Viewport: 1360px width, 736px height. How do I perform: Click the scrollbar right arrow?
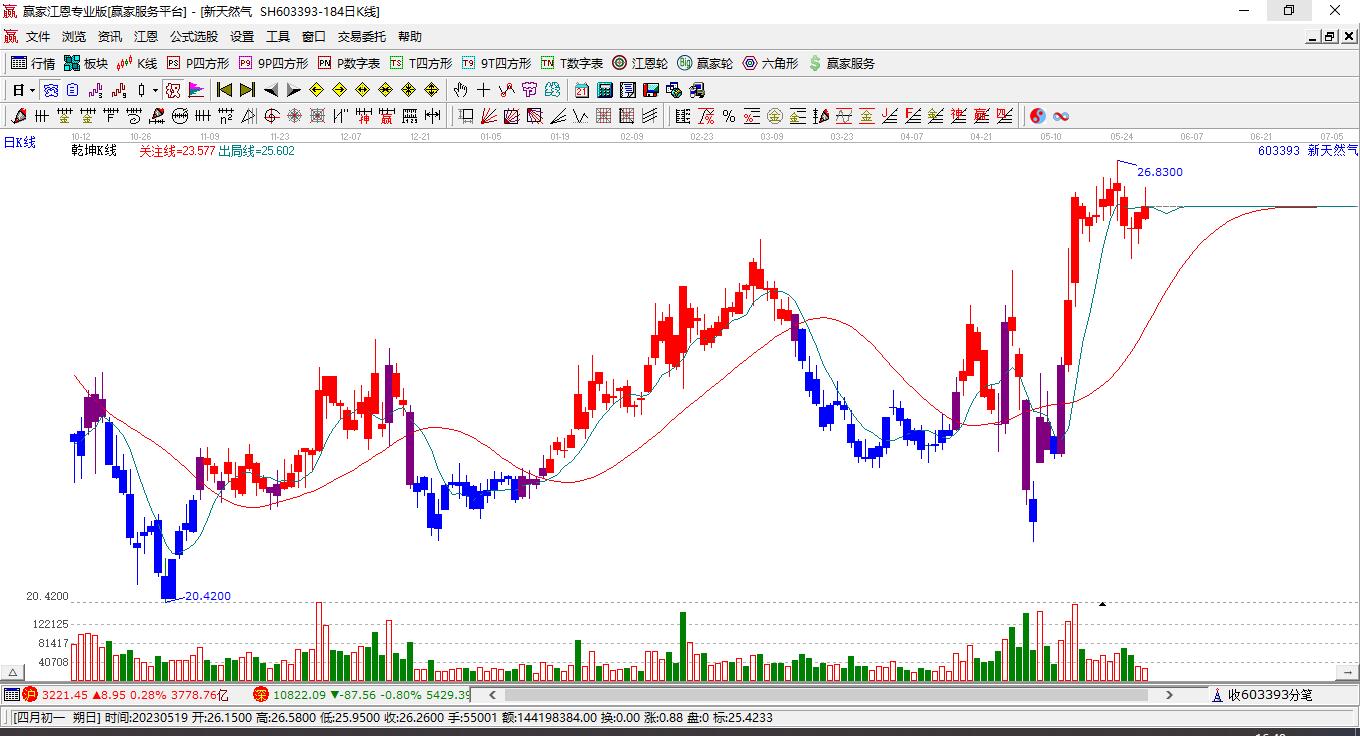coord(1169,694)
